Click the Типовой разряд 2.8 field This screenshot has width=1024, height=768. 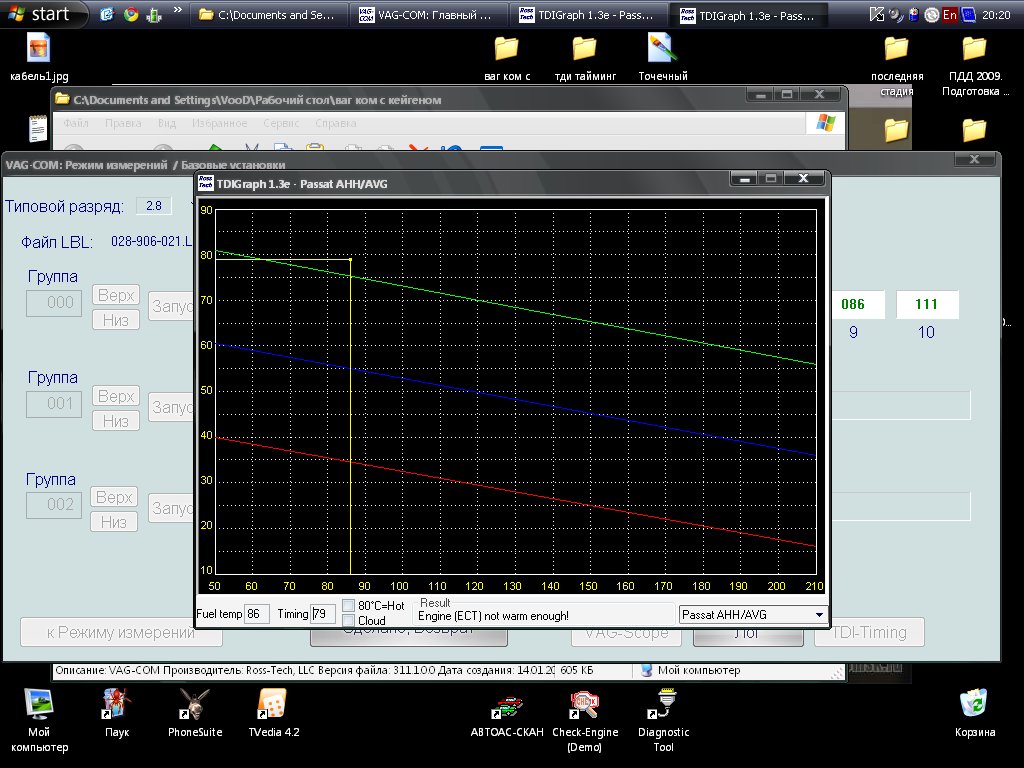[x=154, y=206]
